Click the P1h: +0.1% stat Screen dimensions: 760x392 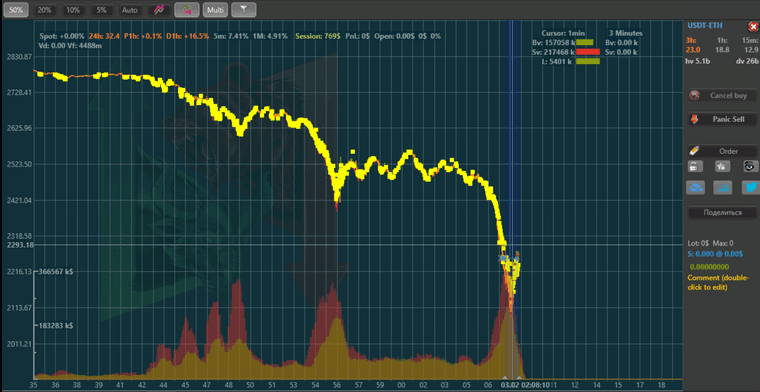[x=143, y=36]
